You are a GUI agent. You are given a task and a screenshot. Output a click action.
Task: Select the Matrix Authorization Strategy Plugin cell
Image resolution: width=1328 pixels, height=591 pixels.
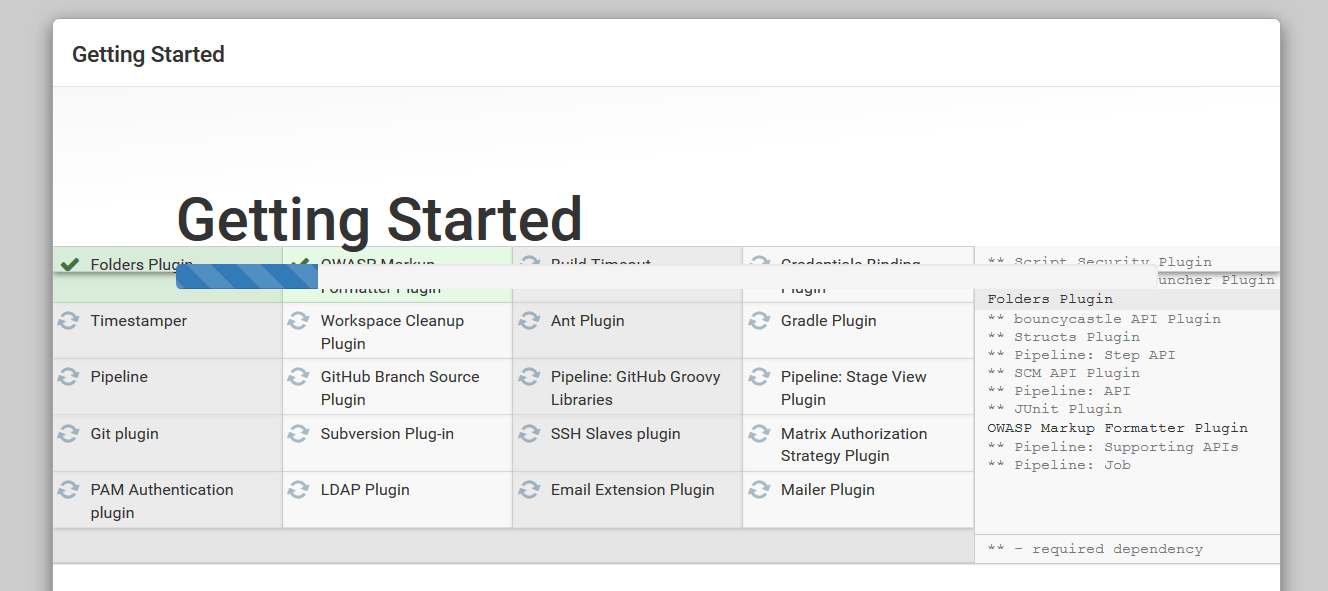point(854,443)
